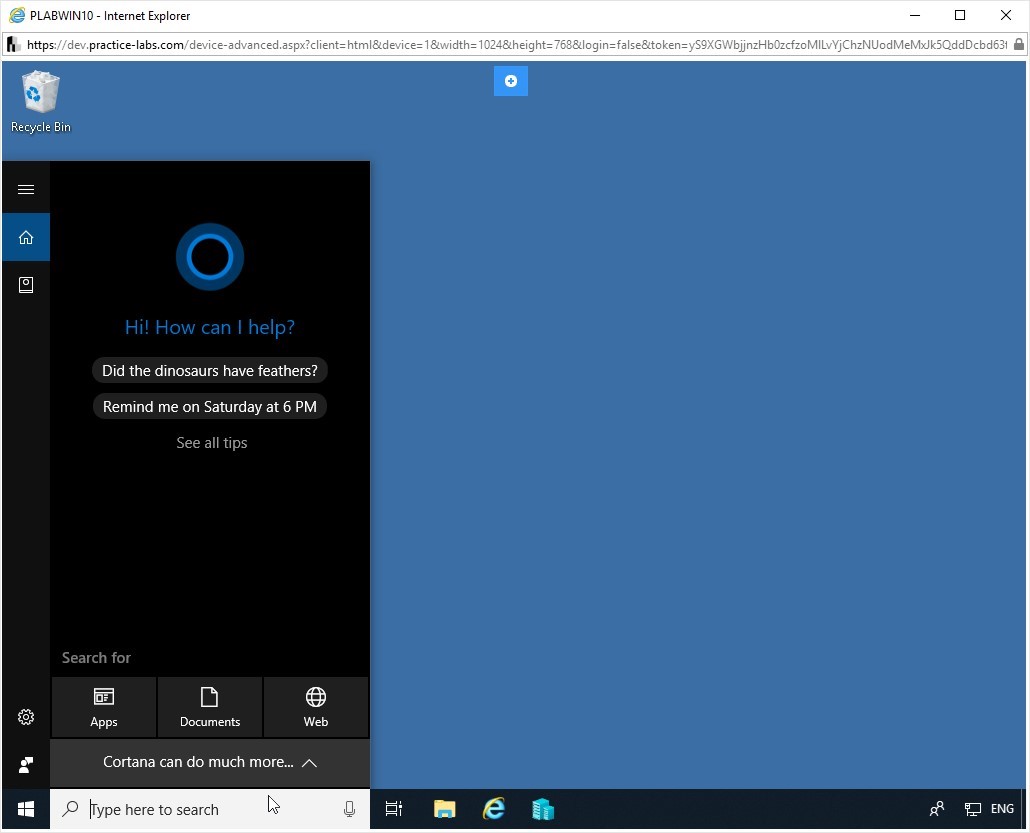Image resolution: width=1030 pixels, height=833 pixels.
Task: Click the Cortana circle logo
Action: (210, 257)
